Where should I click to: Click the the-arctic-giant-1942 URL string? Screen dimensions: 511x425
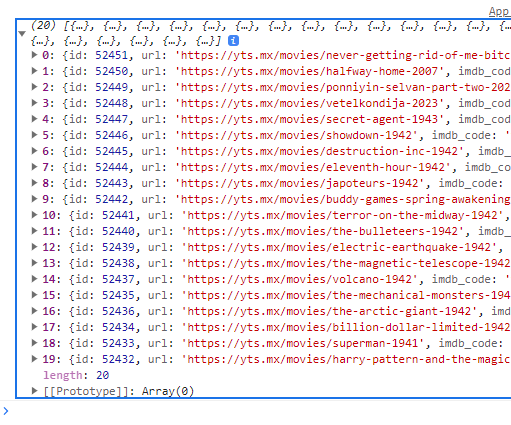(330, 311)
